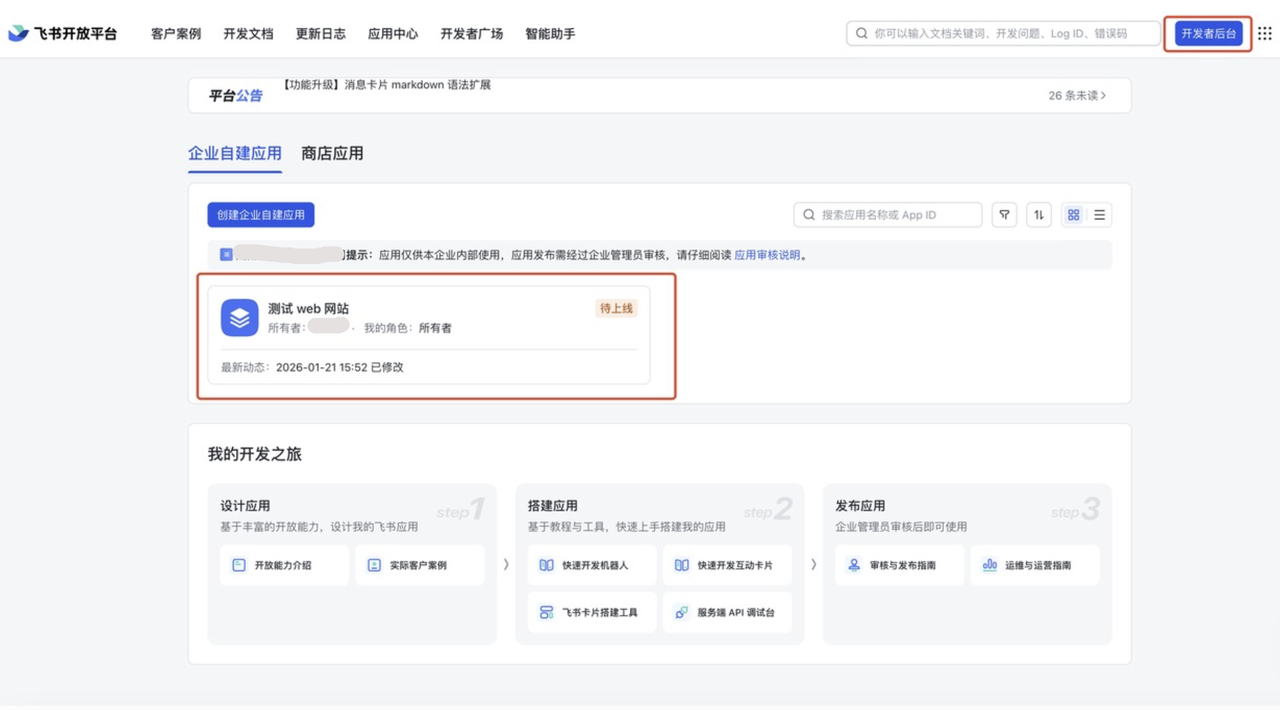Click the 测试 web 网站 app name
The width and height of the screenshot is (1280, 710).
click(x=308, y=309)
